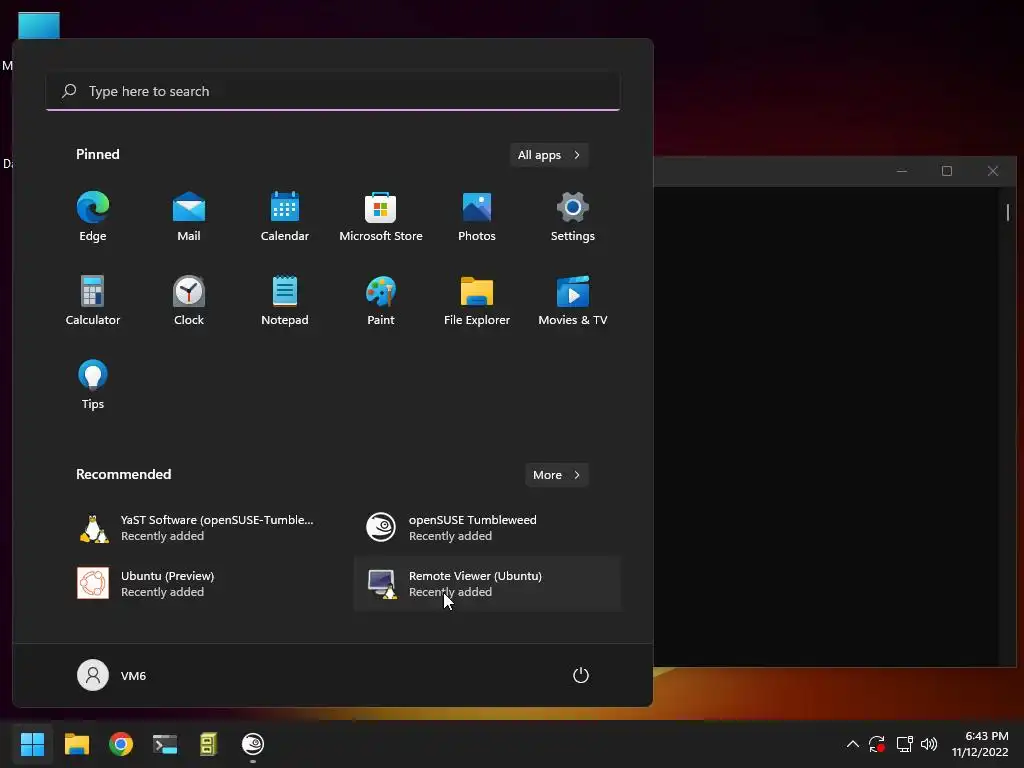The width and height of the screenshot is (1024, 768).
Task: Open Remote Viewer (Ubuntu) item
Action: 487,584
